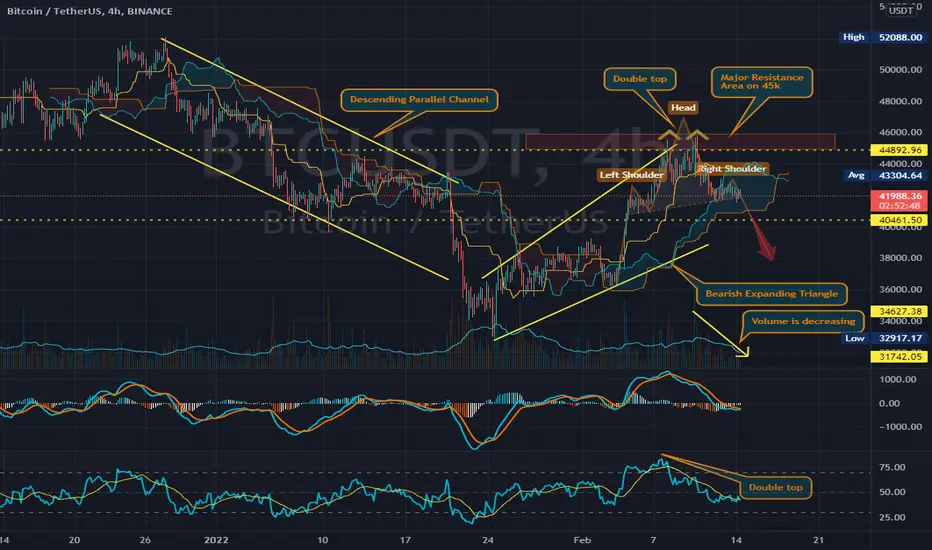Select the High 52088.00 price label

coord(882,37)
